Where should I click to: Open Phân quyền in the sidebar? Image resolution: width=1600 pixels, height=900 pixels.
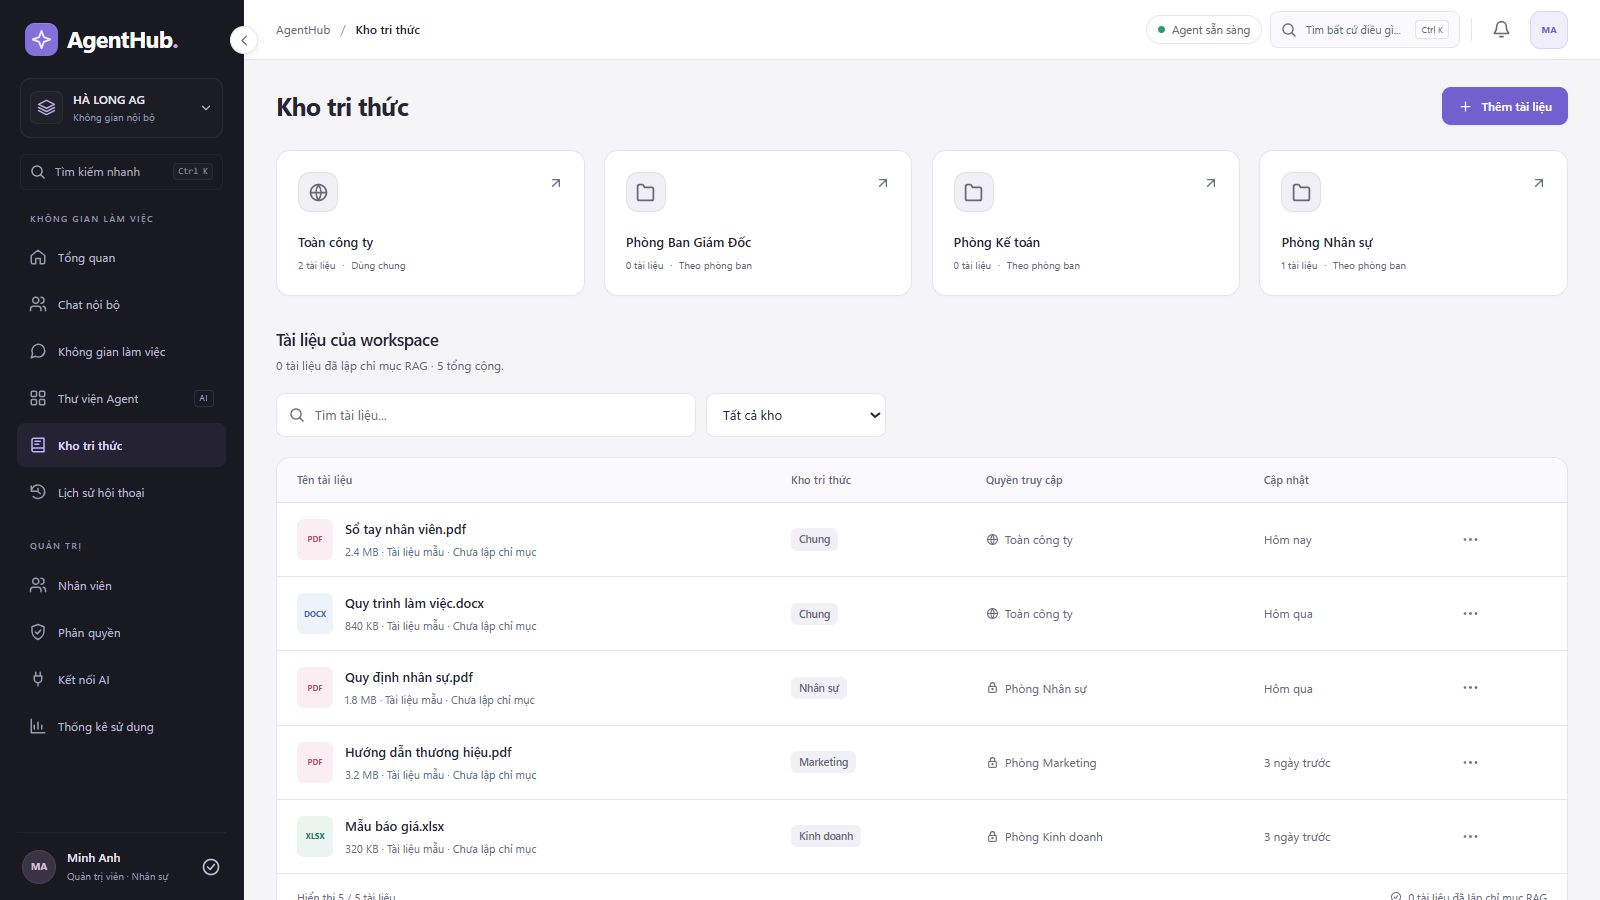point(121,633)
